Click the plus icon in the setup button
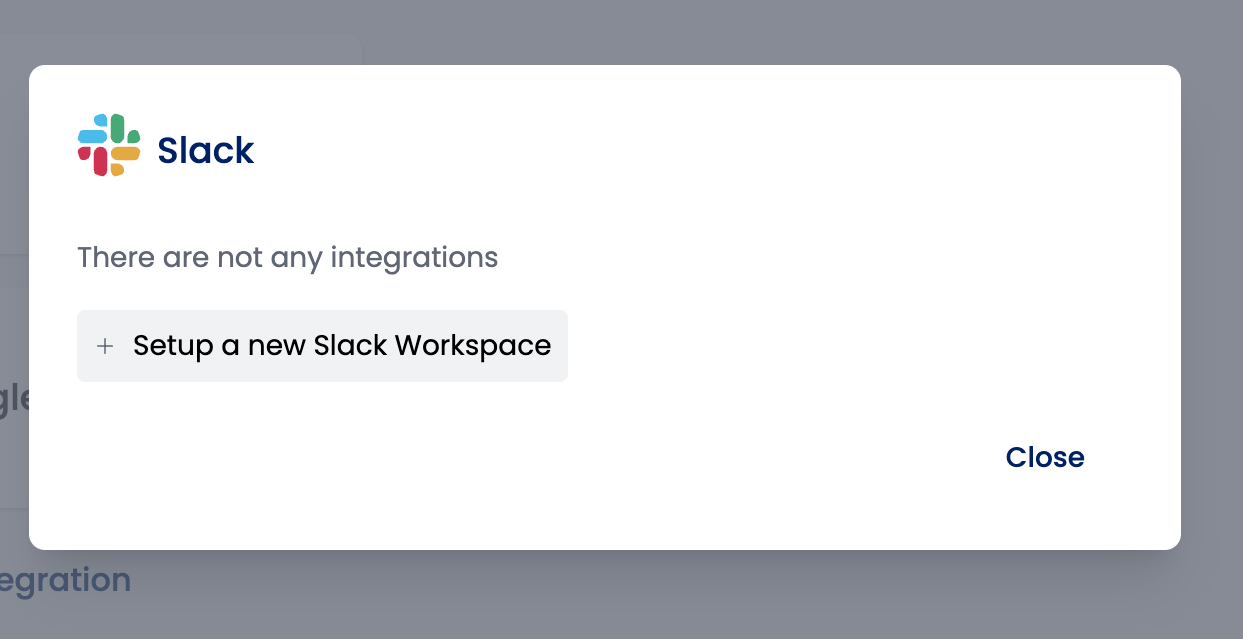Viewport: 1243px width, 639px height. coord(105,346)
